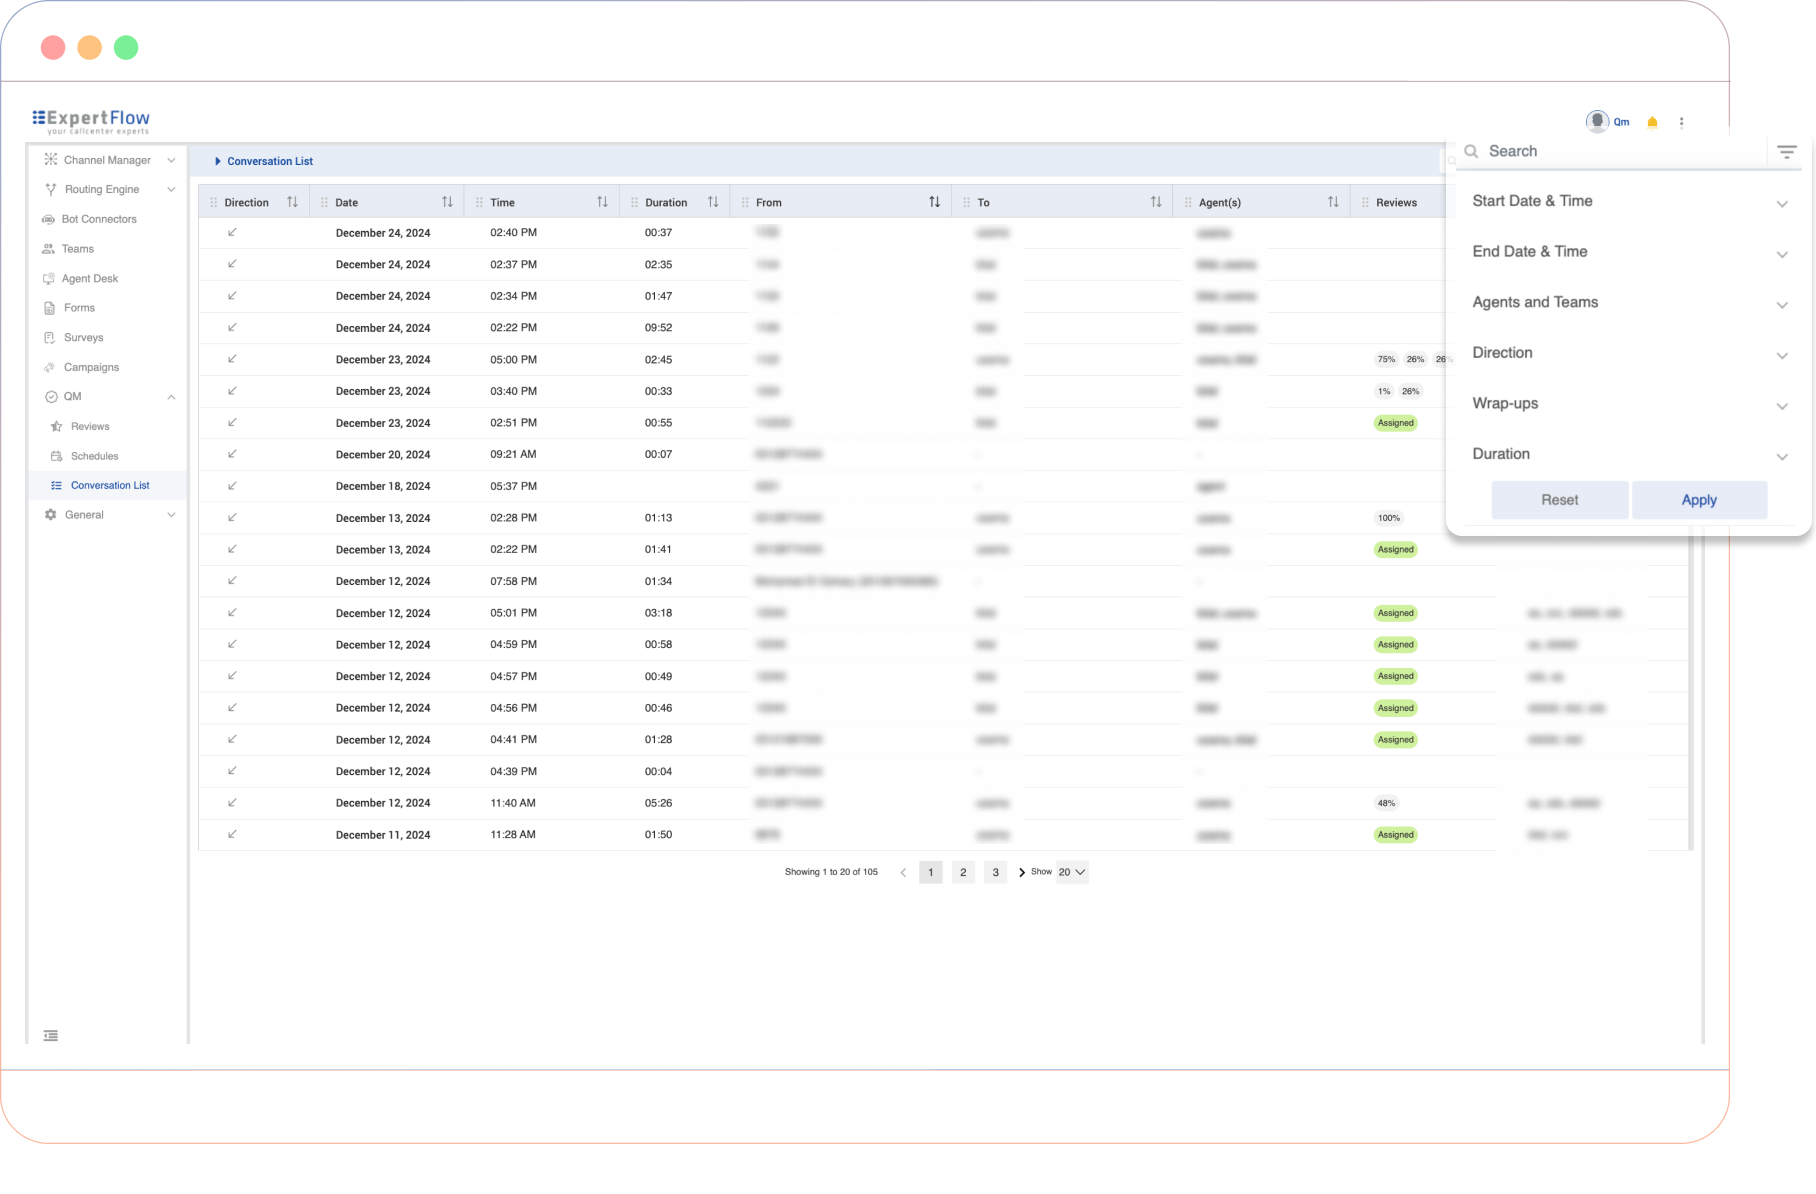Click the filter icon beside Search
This screenshot has height=1194, width=1816.
tap(1786, 152)
